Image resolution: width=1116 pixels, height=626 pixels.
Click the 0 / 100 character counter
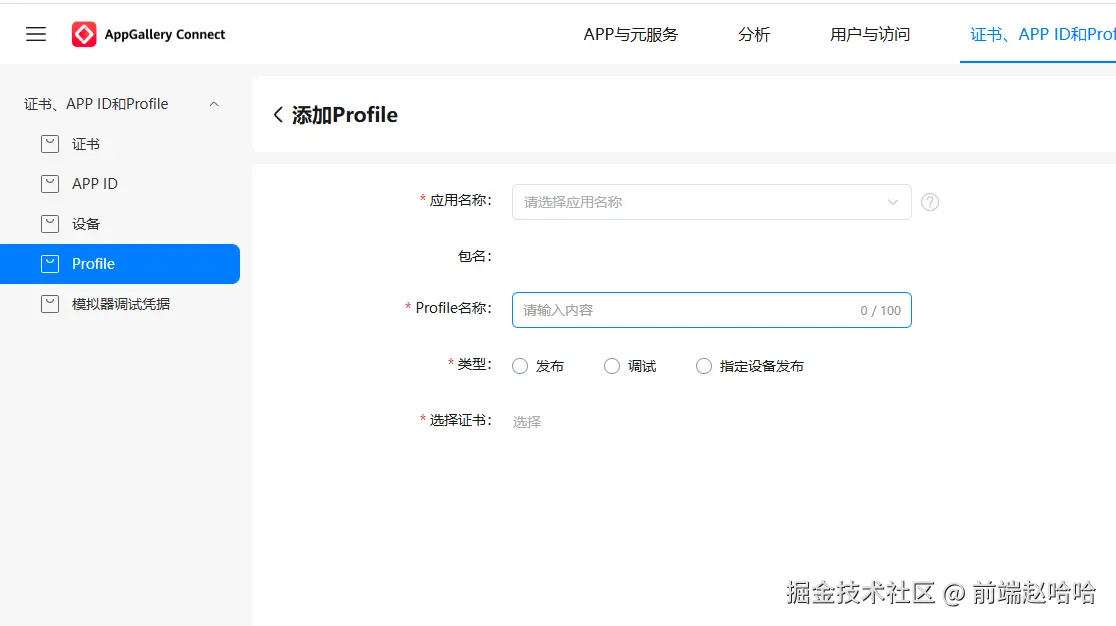tap(880, 310)
